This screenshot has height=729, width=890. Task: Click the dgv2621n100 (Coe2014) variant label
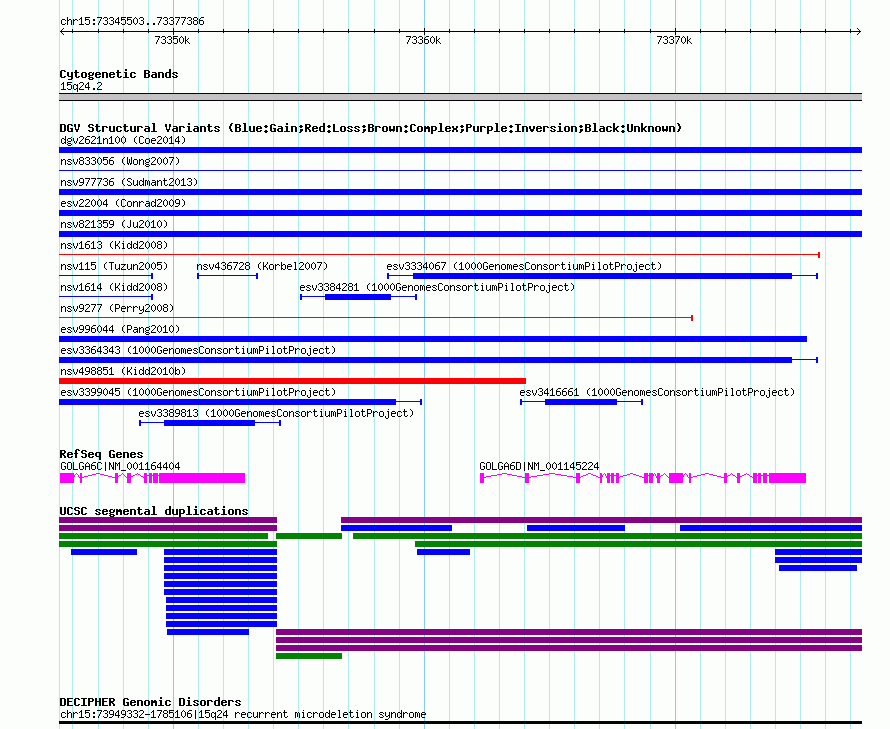123,140
